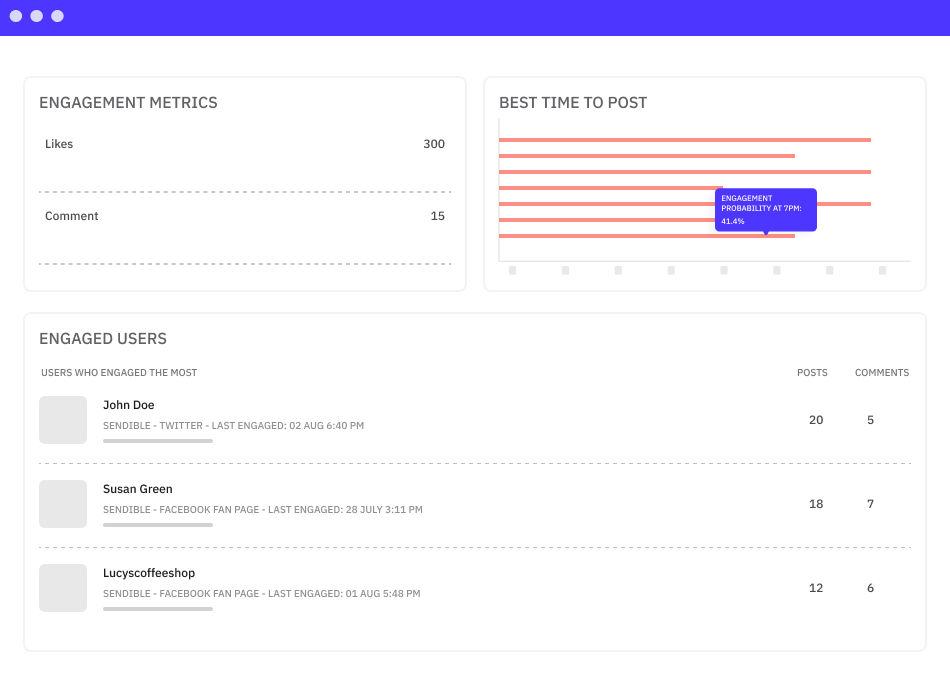This screenshot has width=950, height=673.
Task: Sort by the Comments column
Action: [881, 372]
